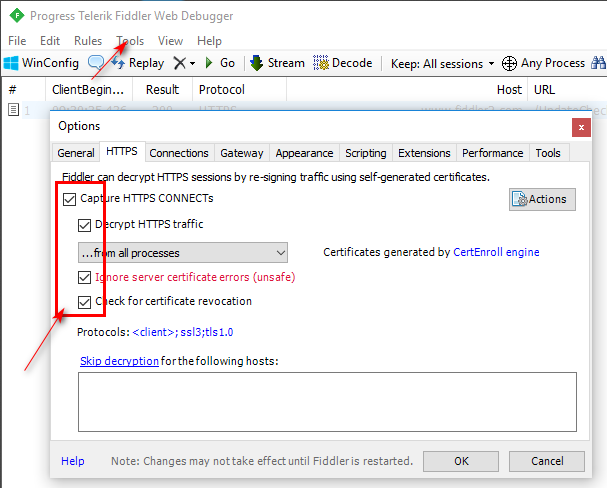Click the protocols link <client>; ssl3;tls1.0
Screen dimensions: 607x488
(182, 332)
